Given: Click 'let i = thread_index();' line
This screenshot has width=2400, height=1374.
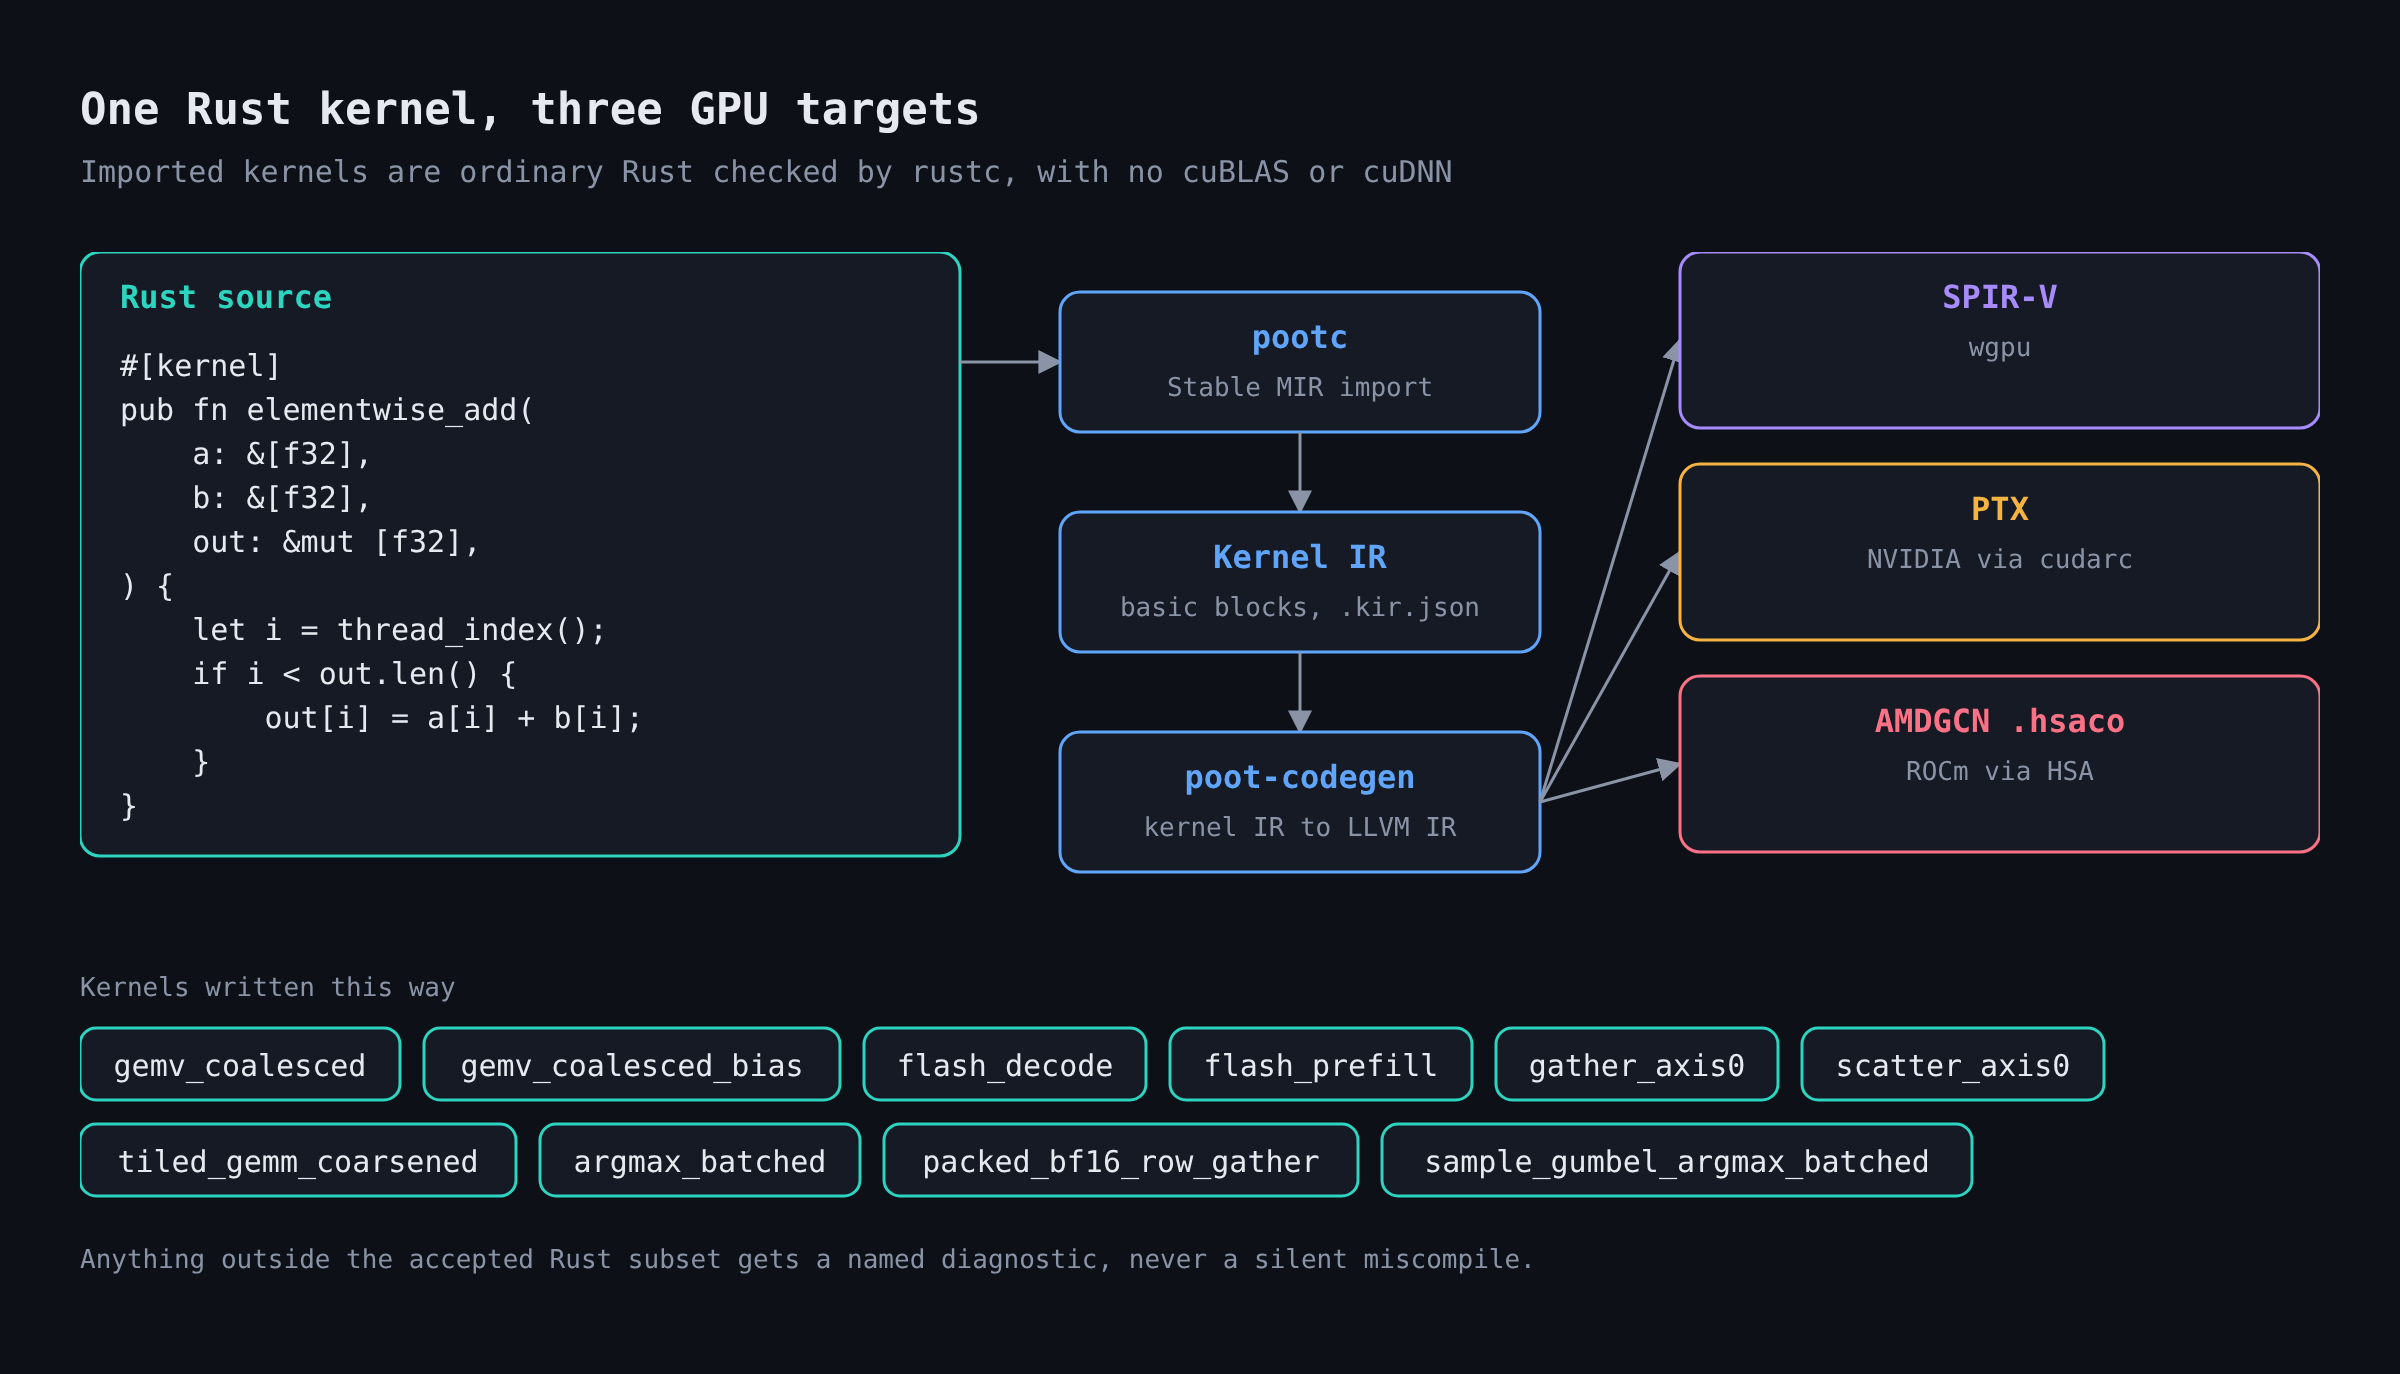Looking at the screenshot, I should click(399, 630).
